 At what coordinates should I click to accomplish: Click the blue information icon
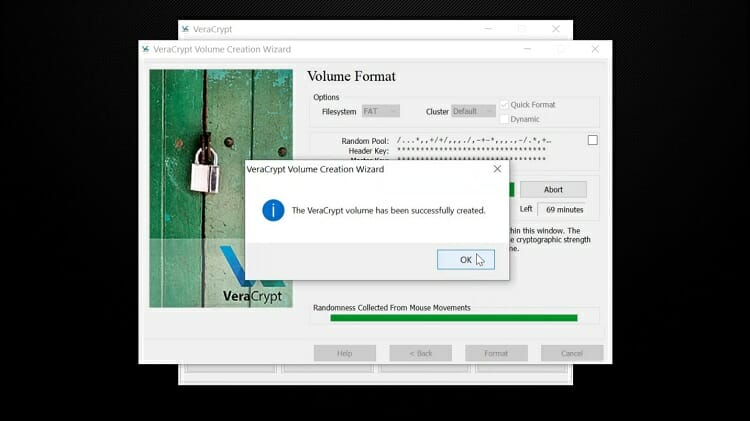pyautogui.click(x=273, y=211)
